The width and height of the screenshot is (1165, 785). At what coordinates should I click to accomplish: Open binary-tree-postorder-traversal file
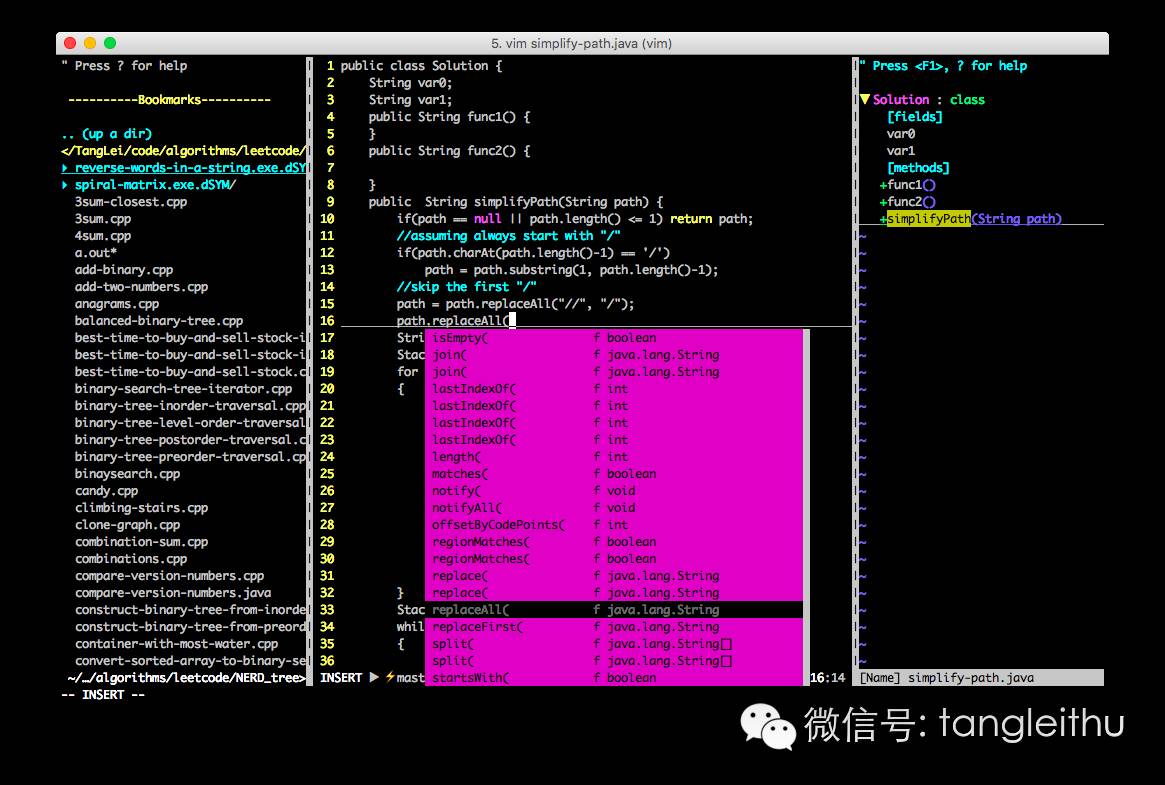coord(190,440)
